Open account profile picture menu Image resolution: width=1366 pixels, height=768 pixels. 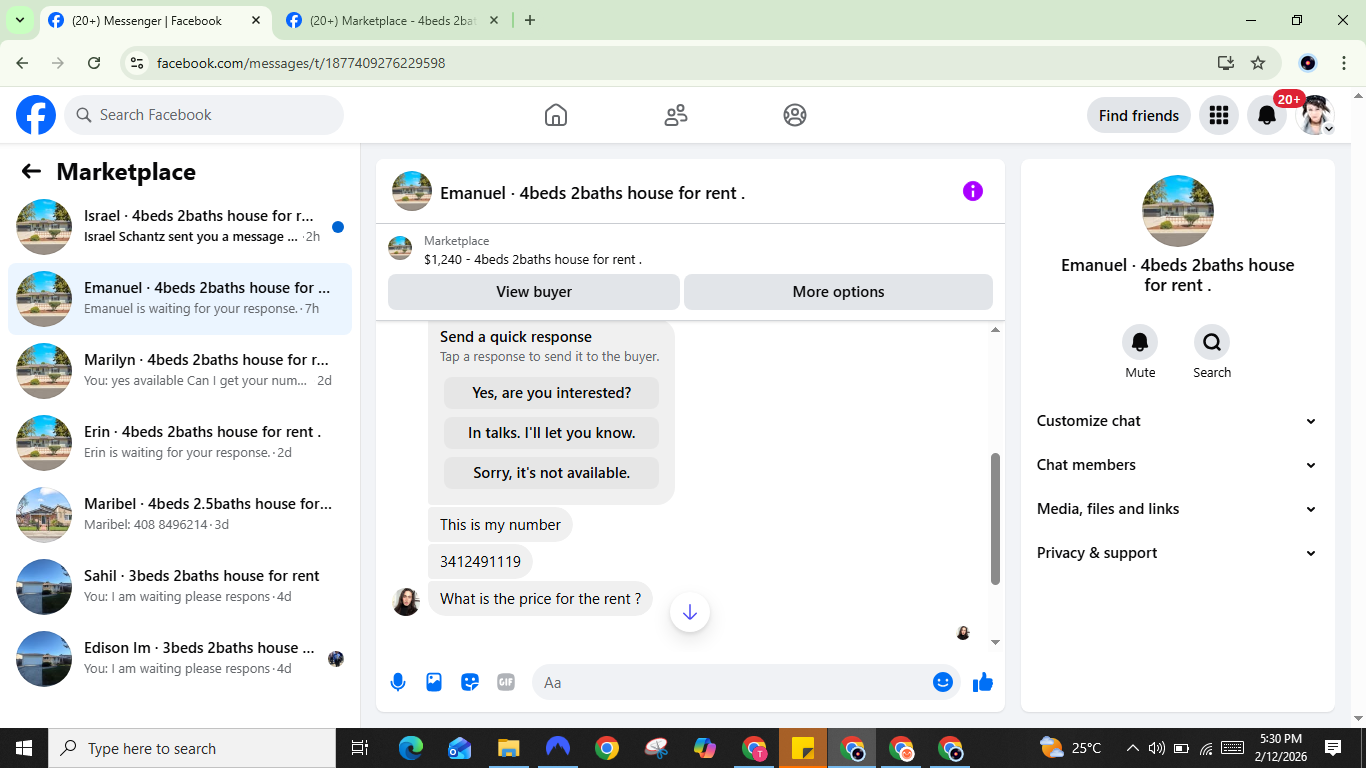pos(1315,115)
